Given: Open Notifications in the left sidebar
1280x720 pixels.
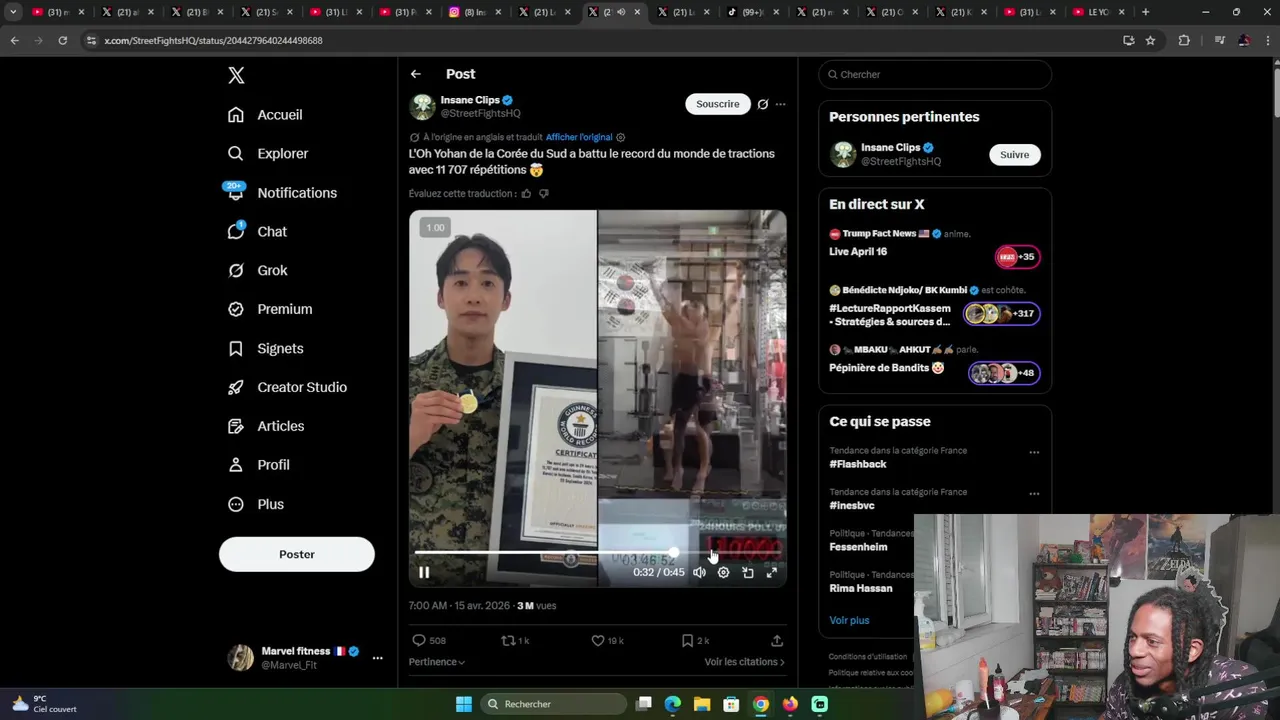Looking at the screenshot, I should pyautogui.click(x=282, y=193).
